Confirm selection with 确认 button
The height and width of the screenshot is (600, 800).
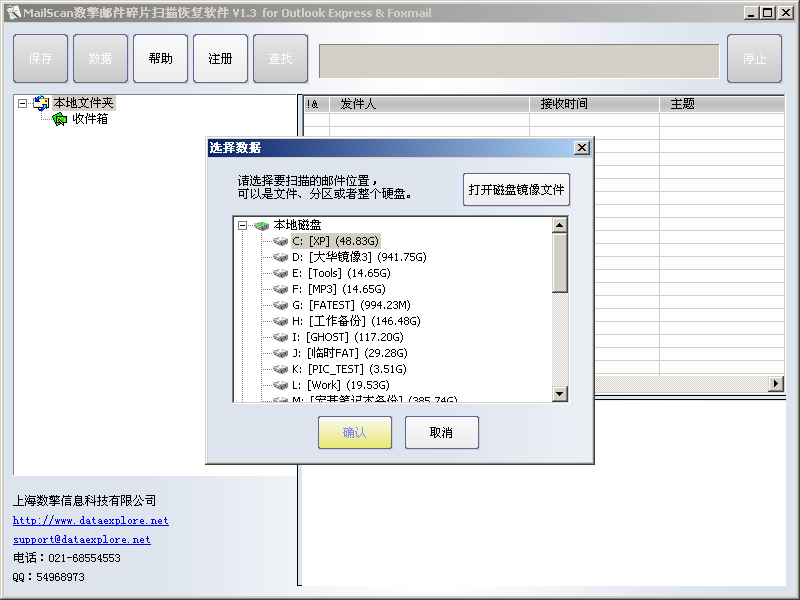pos(355,433)
